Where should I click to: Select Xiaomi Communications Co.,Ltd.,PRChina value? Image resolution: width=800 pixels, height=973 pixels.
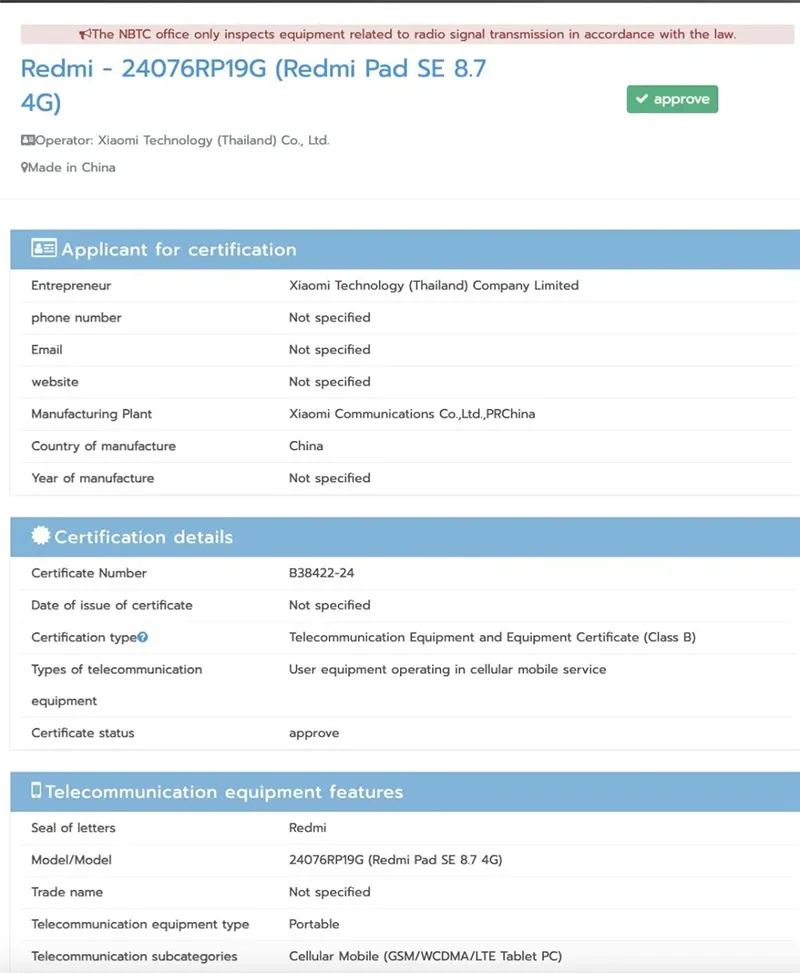pos(412,414)
